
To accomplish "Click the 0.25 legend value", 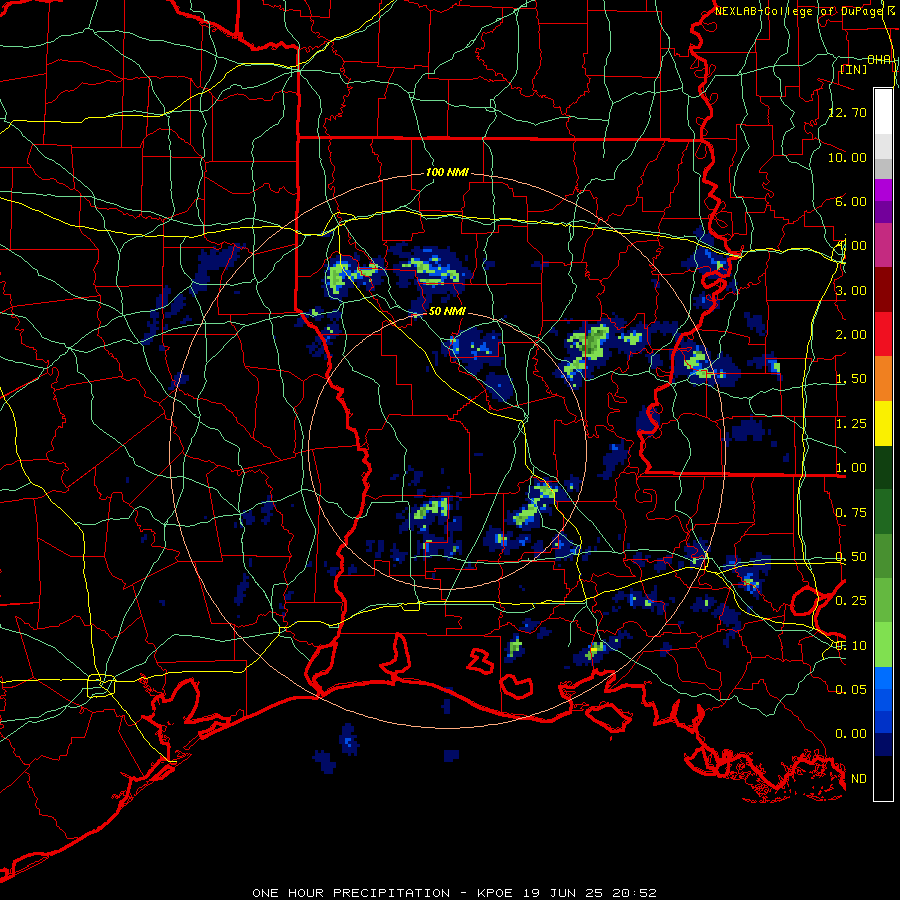I will point(851,601).
